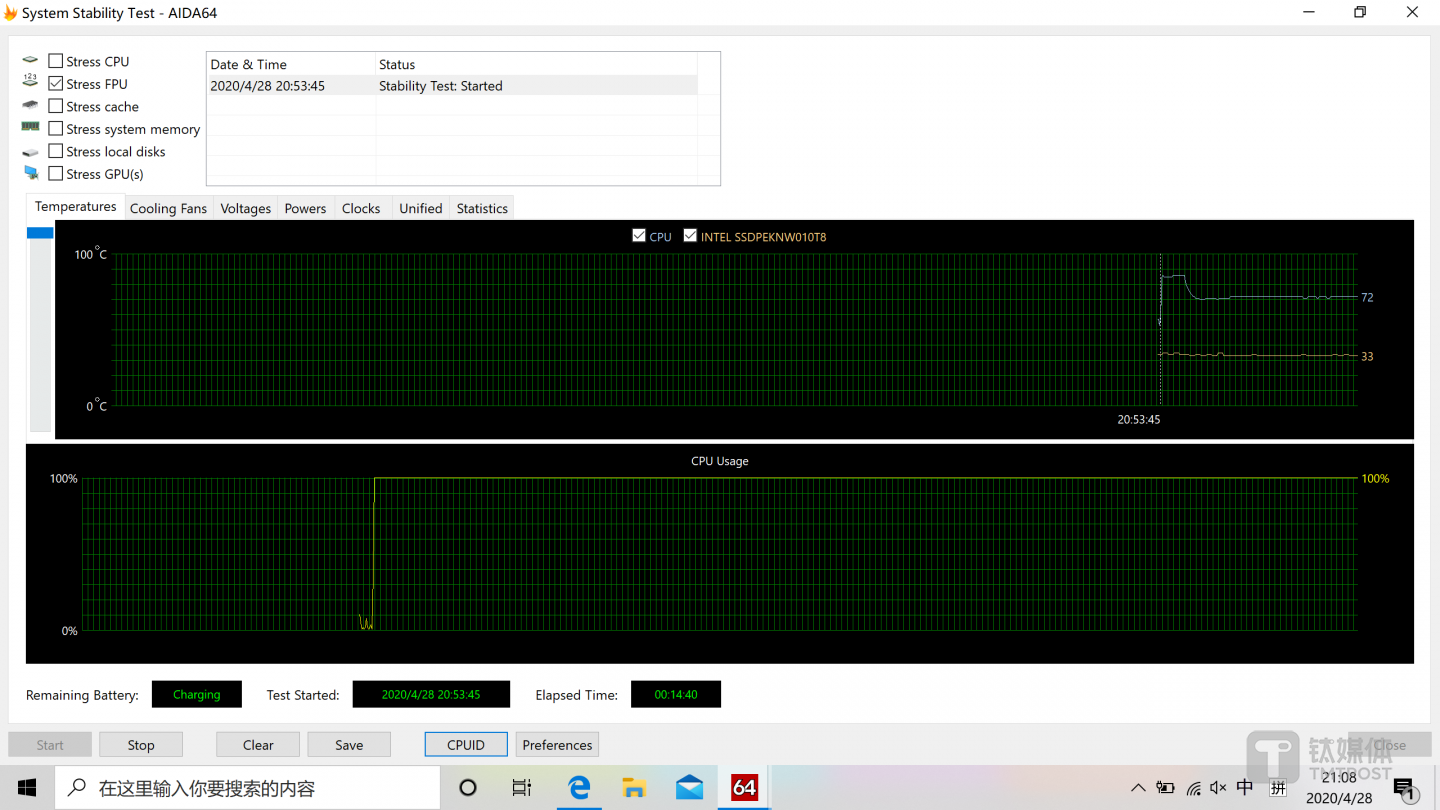Hide the CPU temperature graph line
This screenshot has width=1440, height=810.
click(x=639, y=236)
